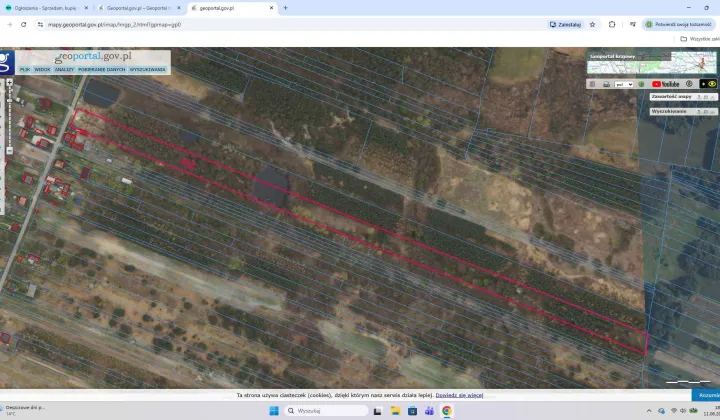The width and height of the screenshot is (720, 420).
Task: Click the network Wi-Fi tray icon
Action: 674,410
